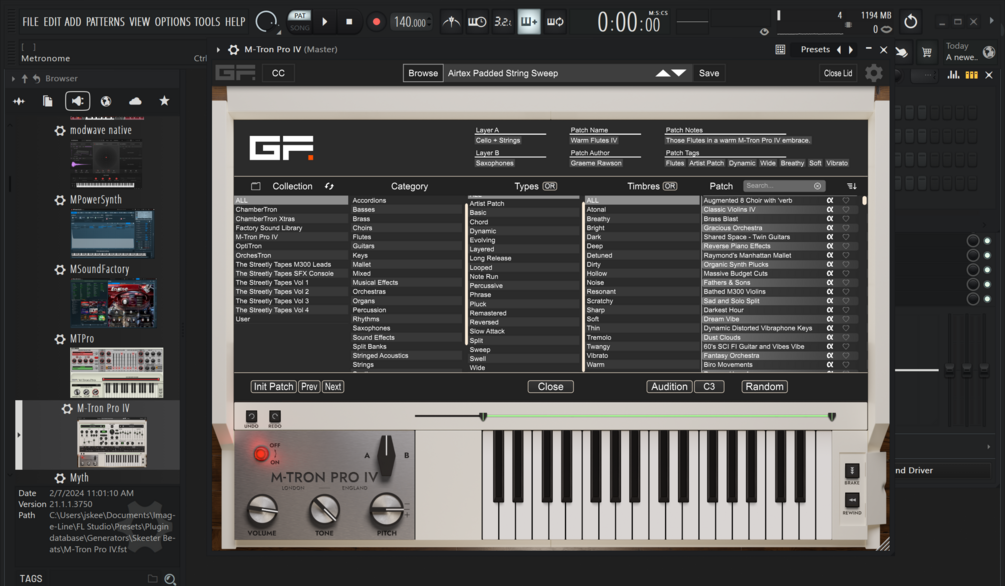
Task: Click the PITCH knob
Action: [386, 510]
